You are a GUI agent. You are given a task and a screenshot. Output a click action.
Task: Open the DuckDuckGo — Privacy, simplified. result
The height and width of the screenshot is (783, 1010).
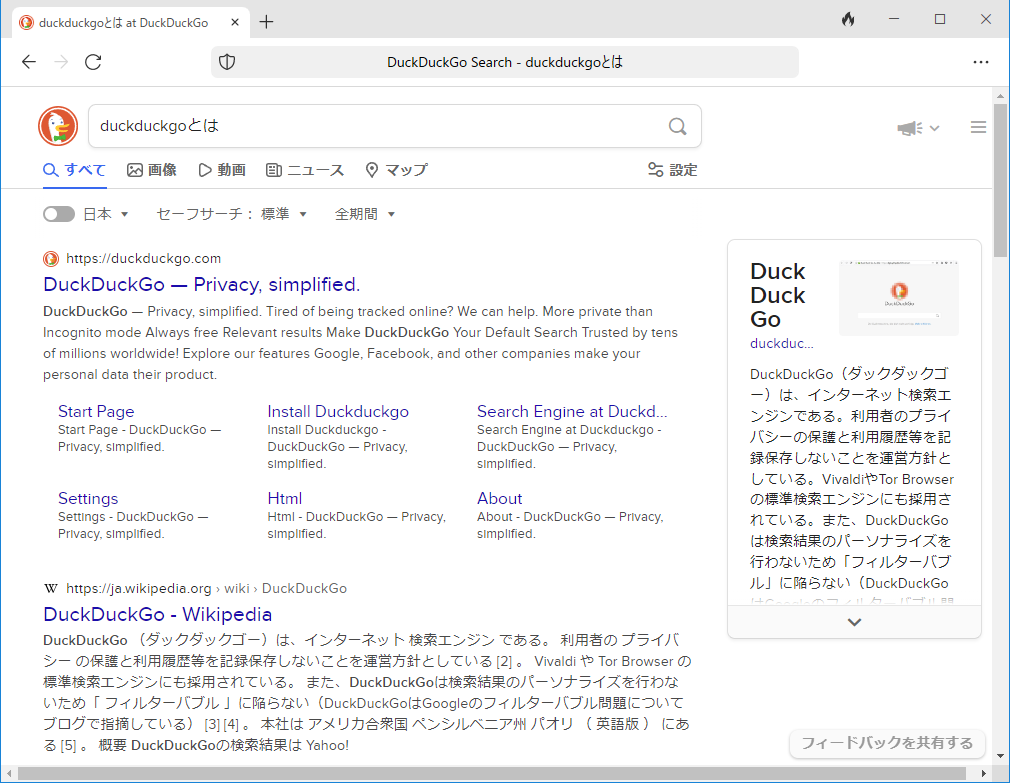coord(202,285)
